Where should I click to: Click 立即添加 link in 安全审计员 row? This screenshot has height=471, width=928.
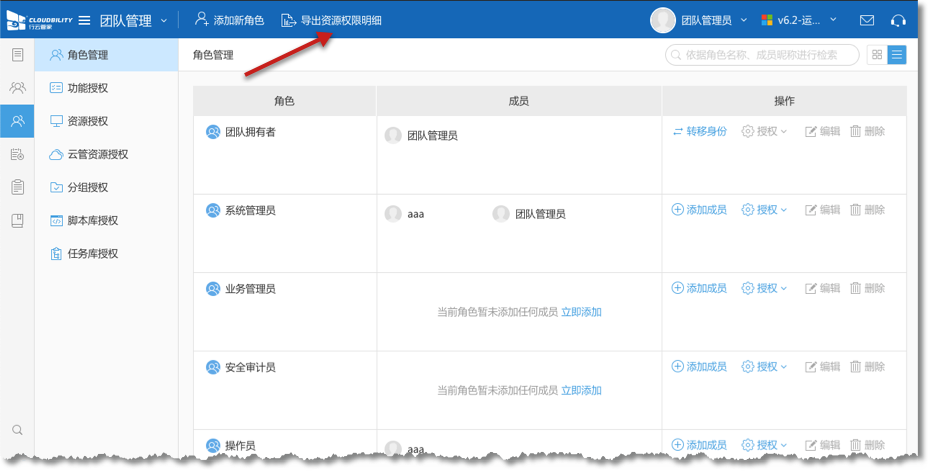(x=581, y=391)
